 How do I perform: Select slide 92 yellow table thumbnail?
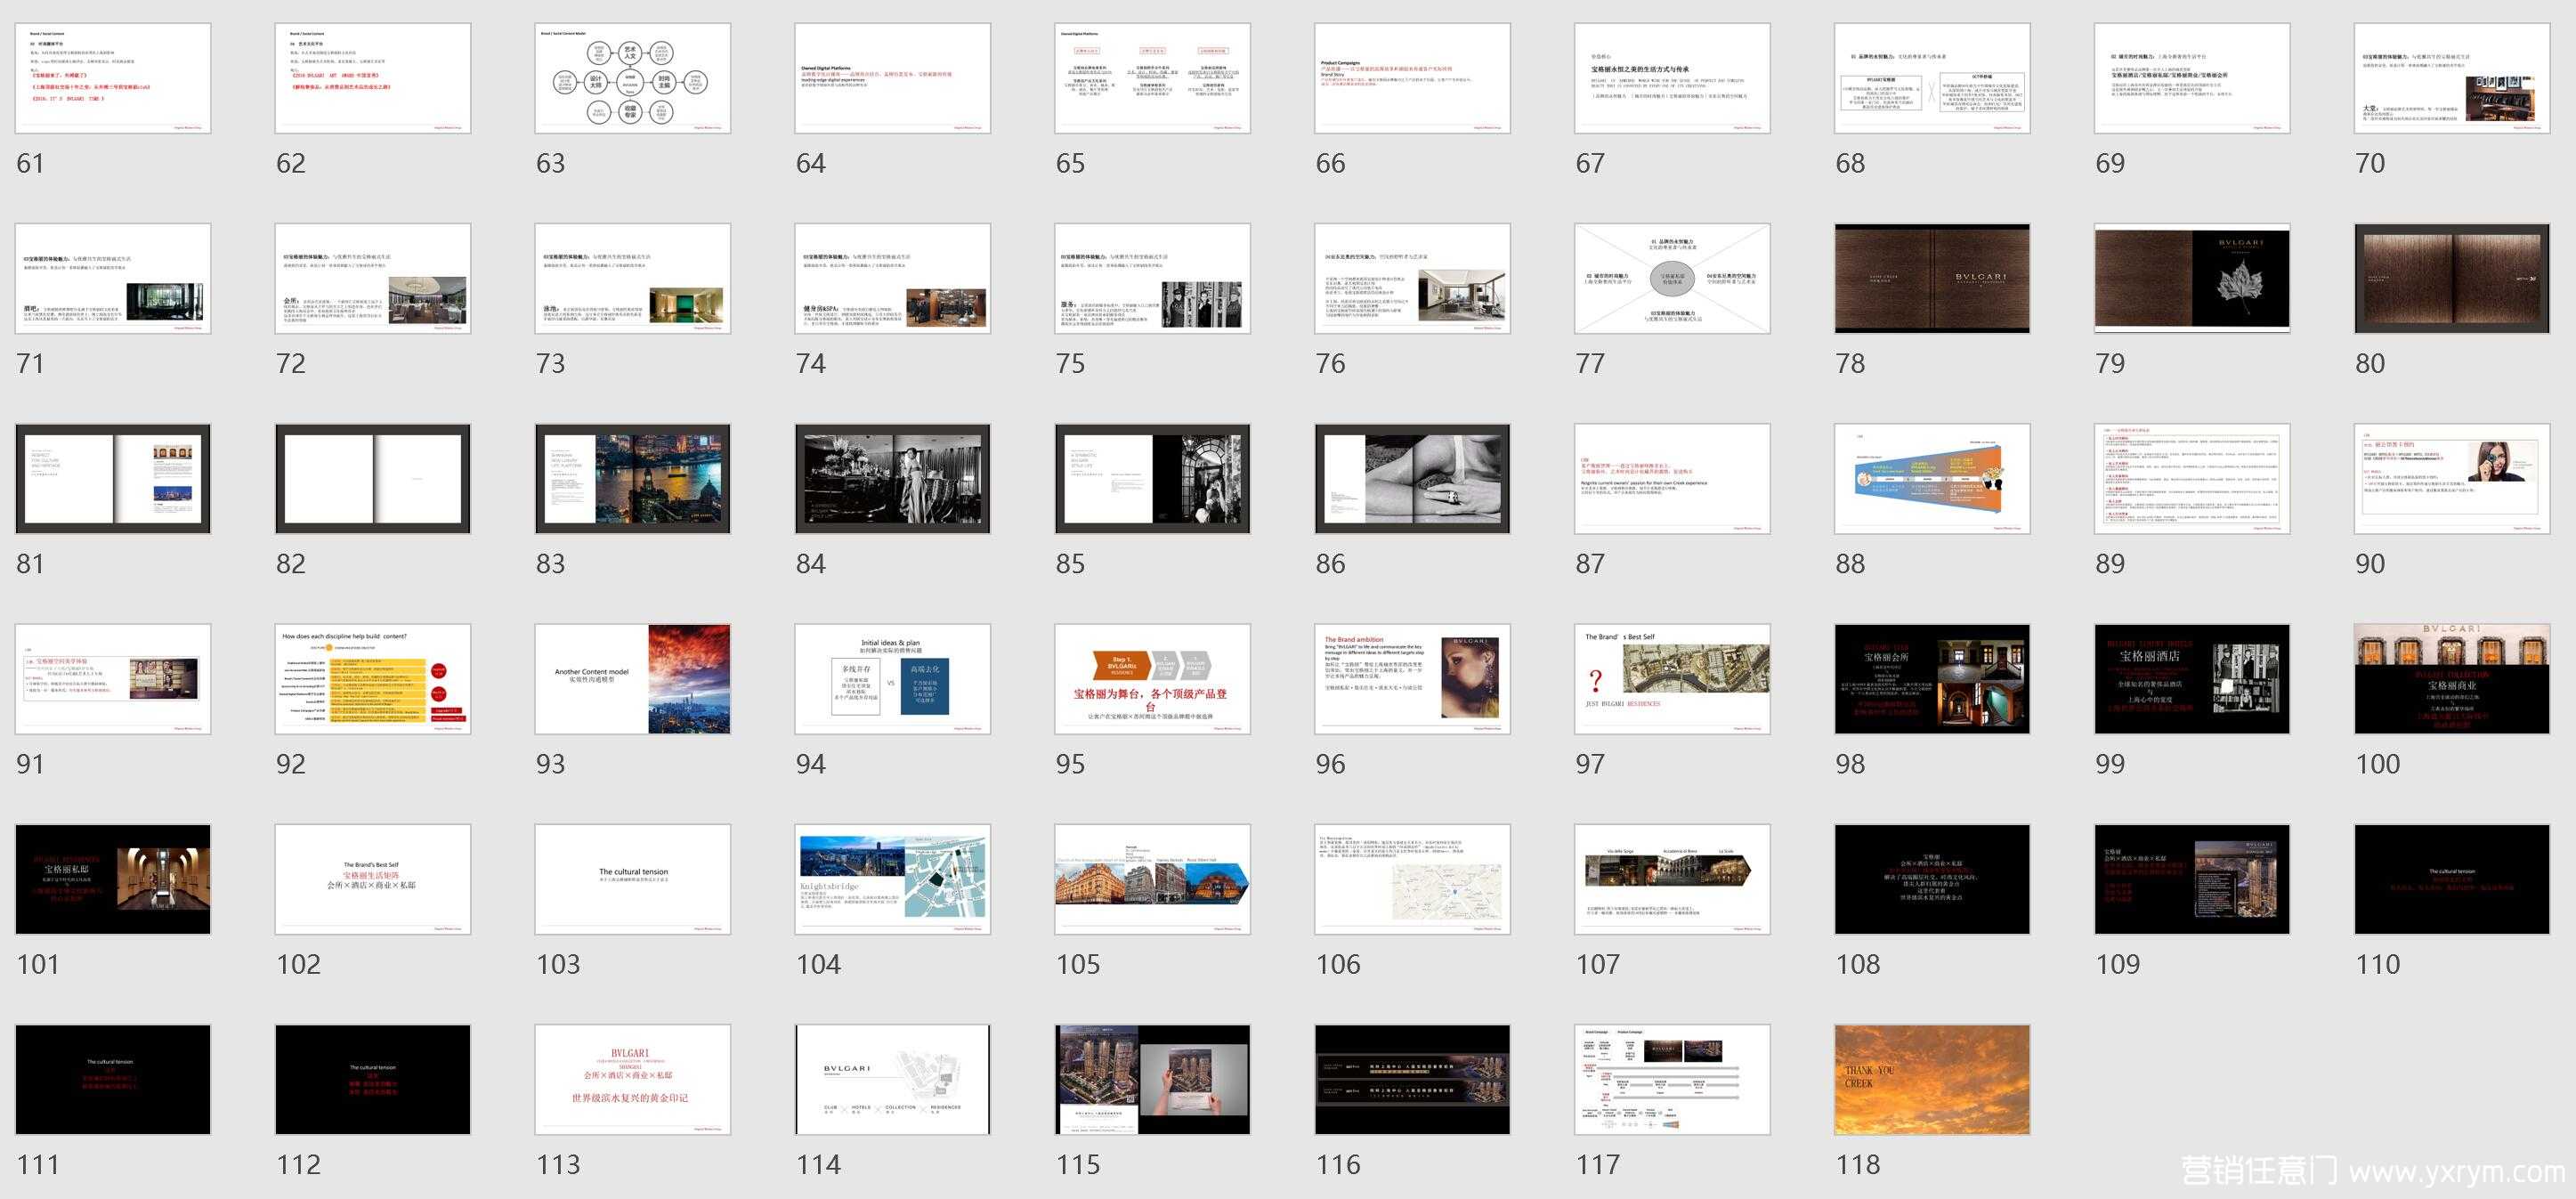click(x=373, y=679)
